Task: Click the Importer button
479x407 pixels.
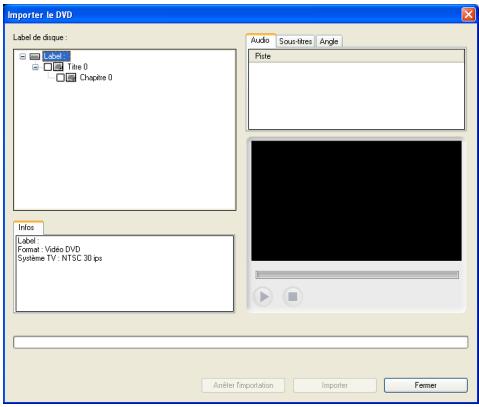Action: pyautogui.click(x=335, y=385)
